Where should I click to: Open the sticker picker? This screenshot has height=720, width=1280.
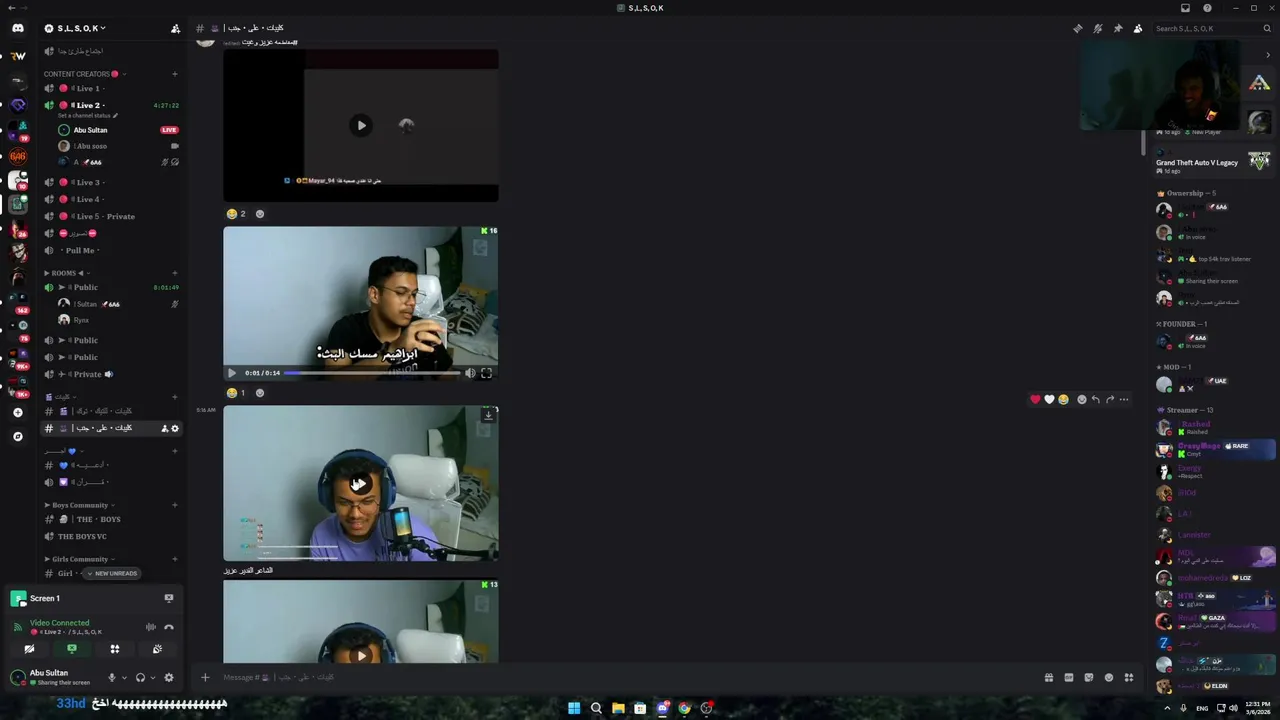[1088, 677]
